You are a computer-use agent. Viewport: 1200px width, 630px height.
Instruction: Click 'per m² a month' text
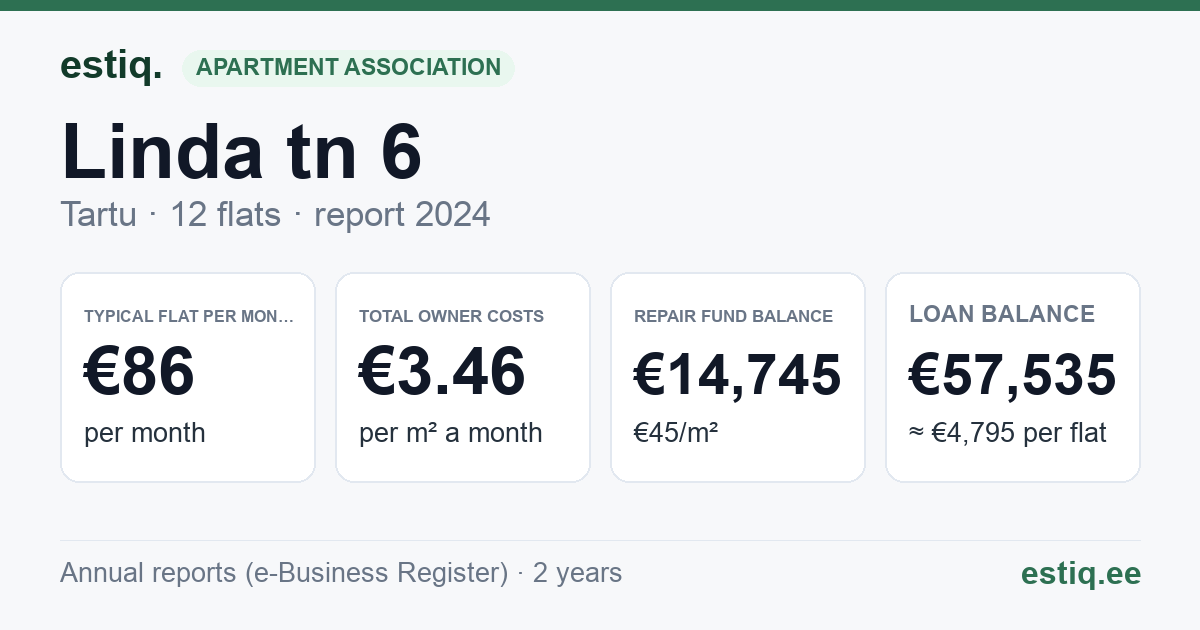click(x=451, y=433)
